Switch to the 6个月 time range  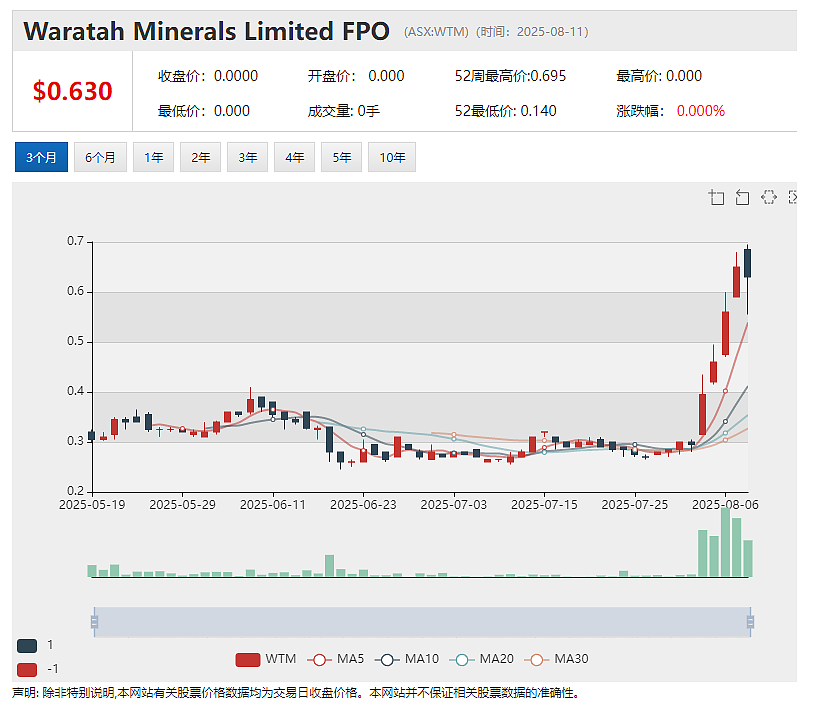coord(100,157)
